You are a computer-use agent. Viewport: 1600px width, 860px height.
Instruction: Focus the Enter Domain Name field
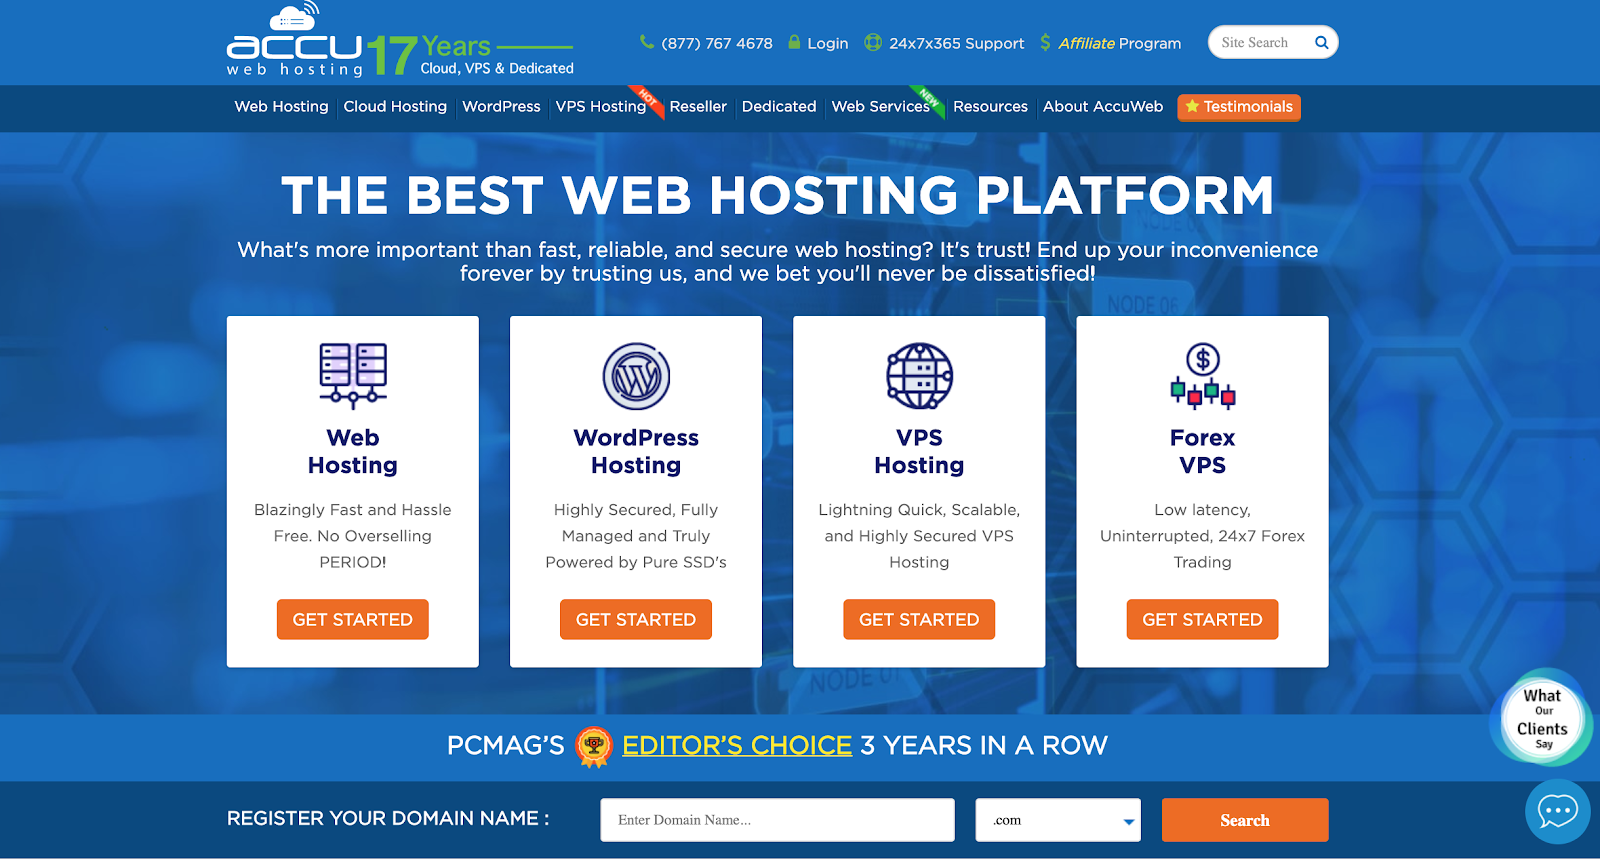(x=778, y=820)
